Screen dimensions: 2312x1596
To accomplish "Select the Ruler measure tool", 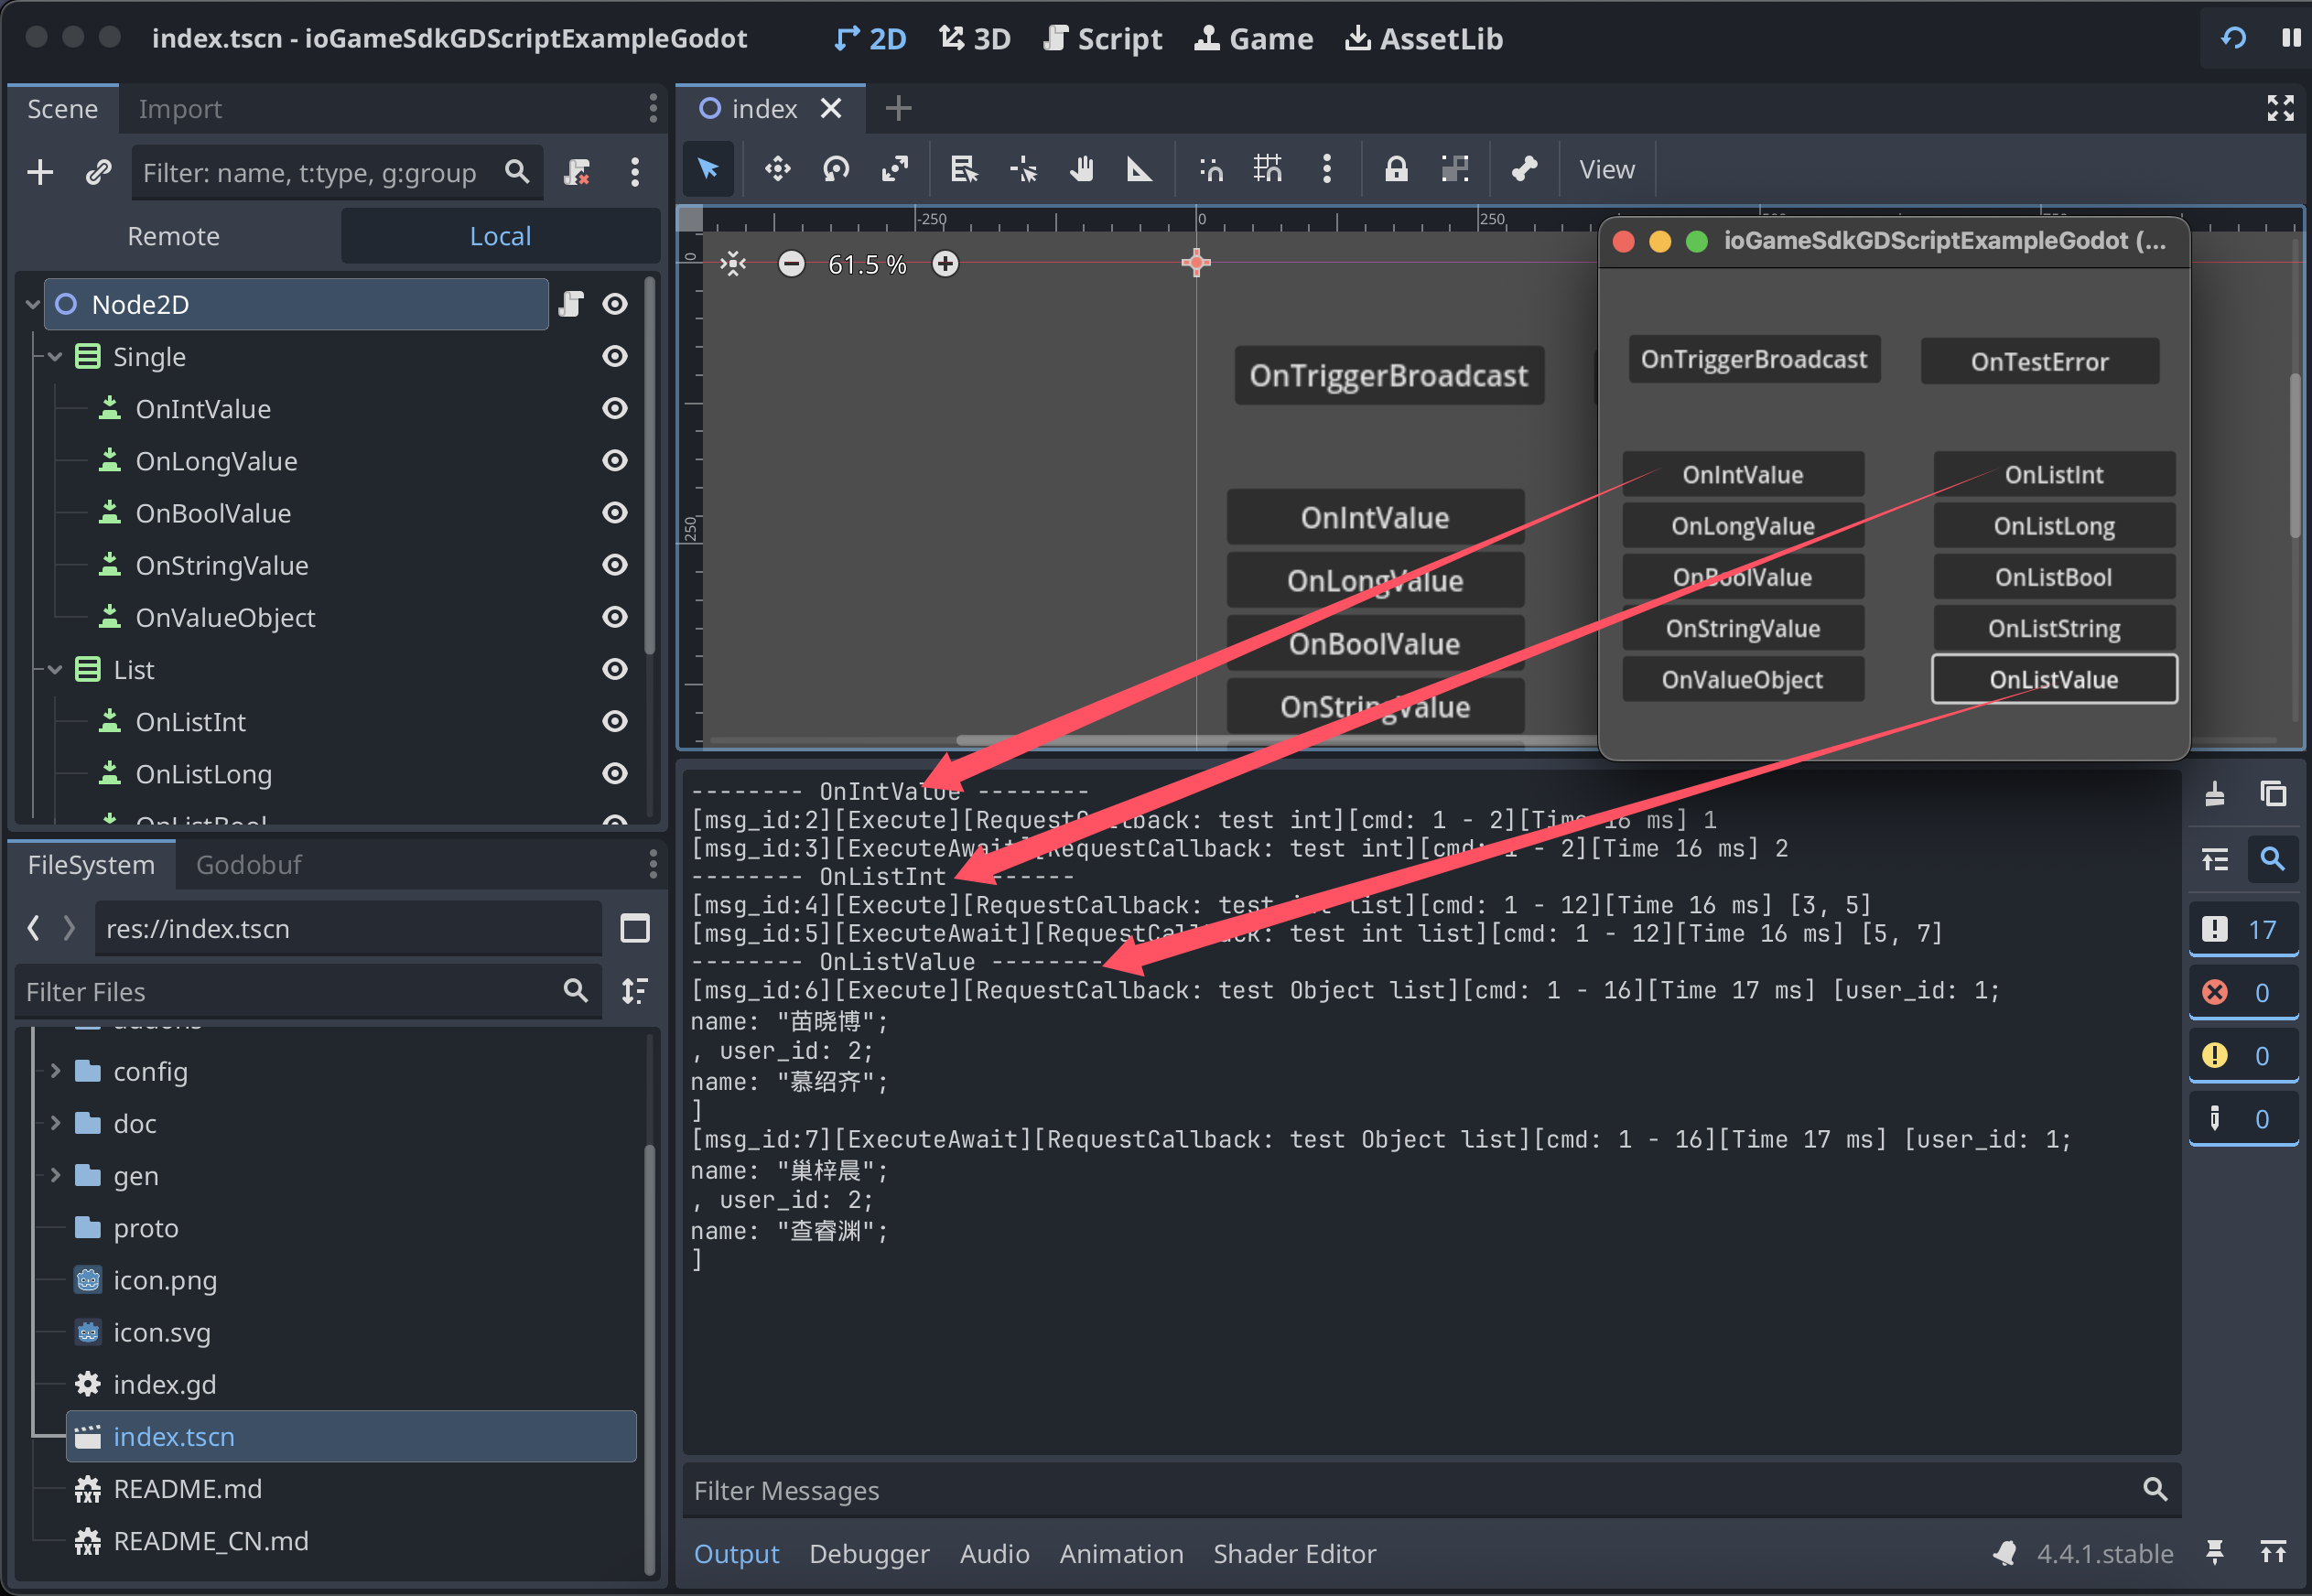I will [1139, 169].
